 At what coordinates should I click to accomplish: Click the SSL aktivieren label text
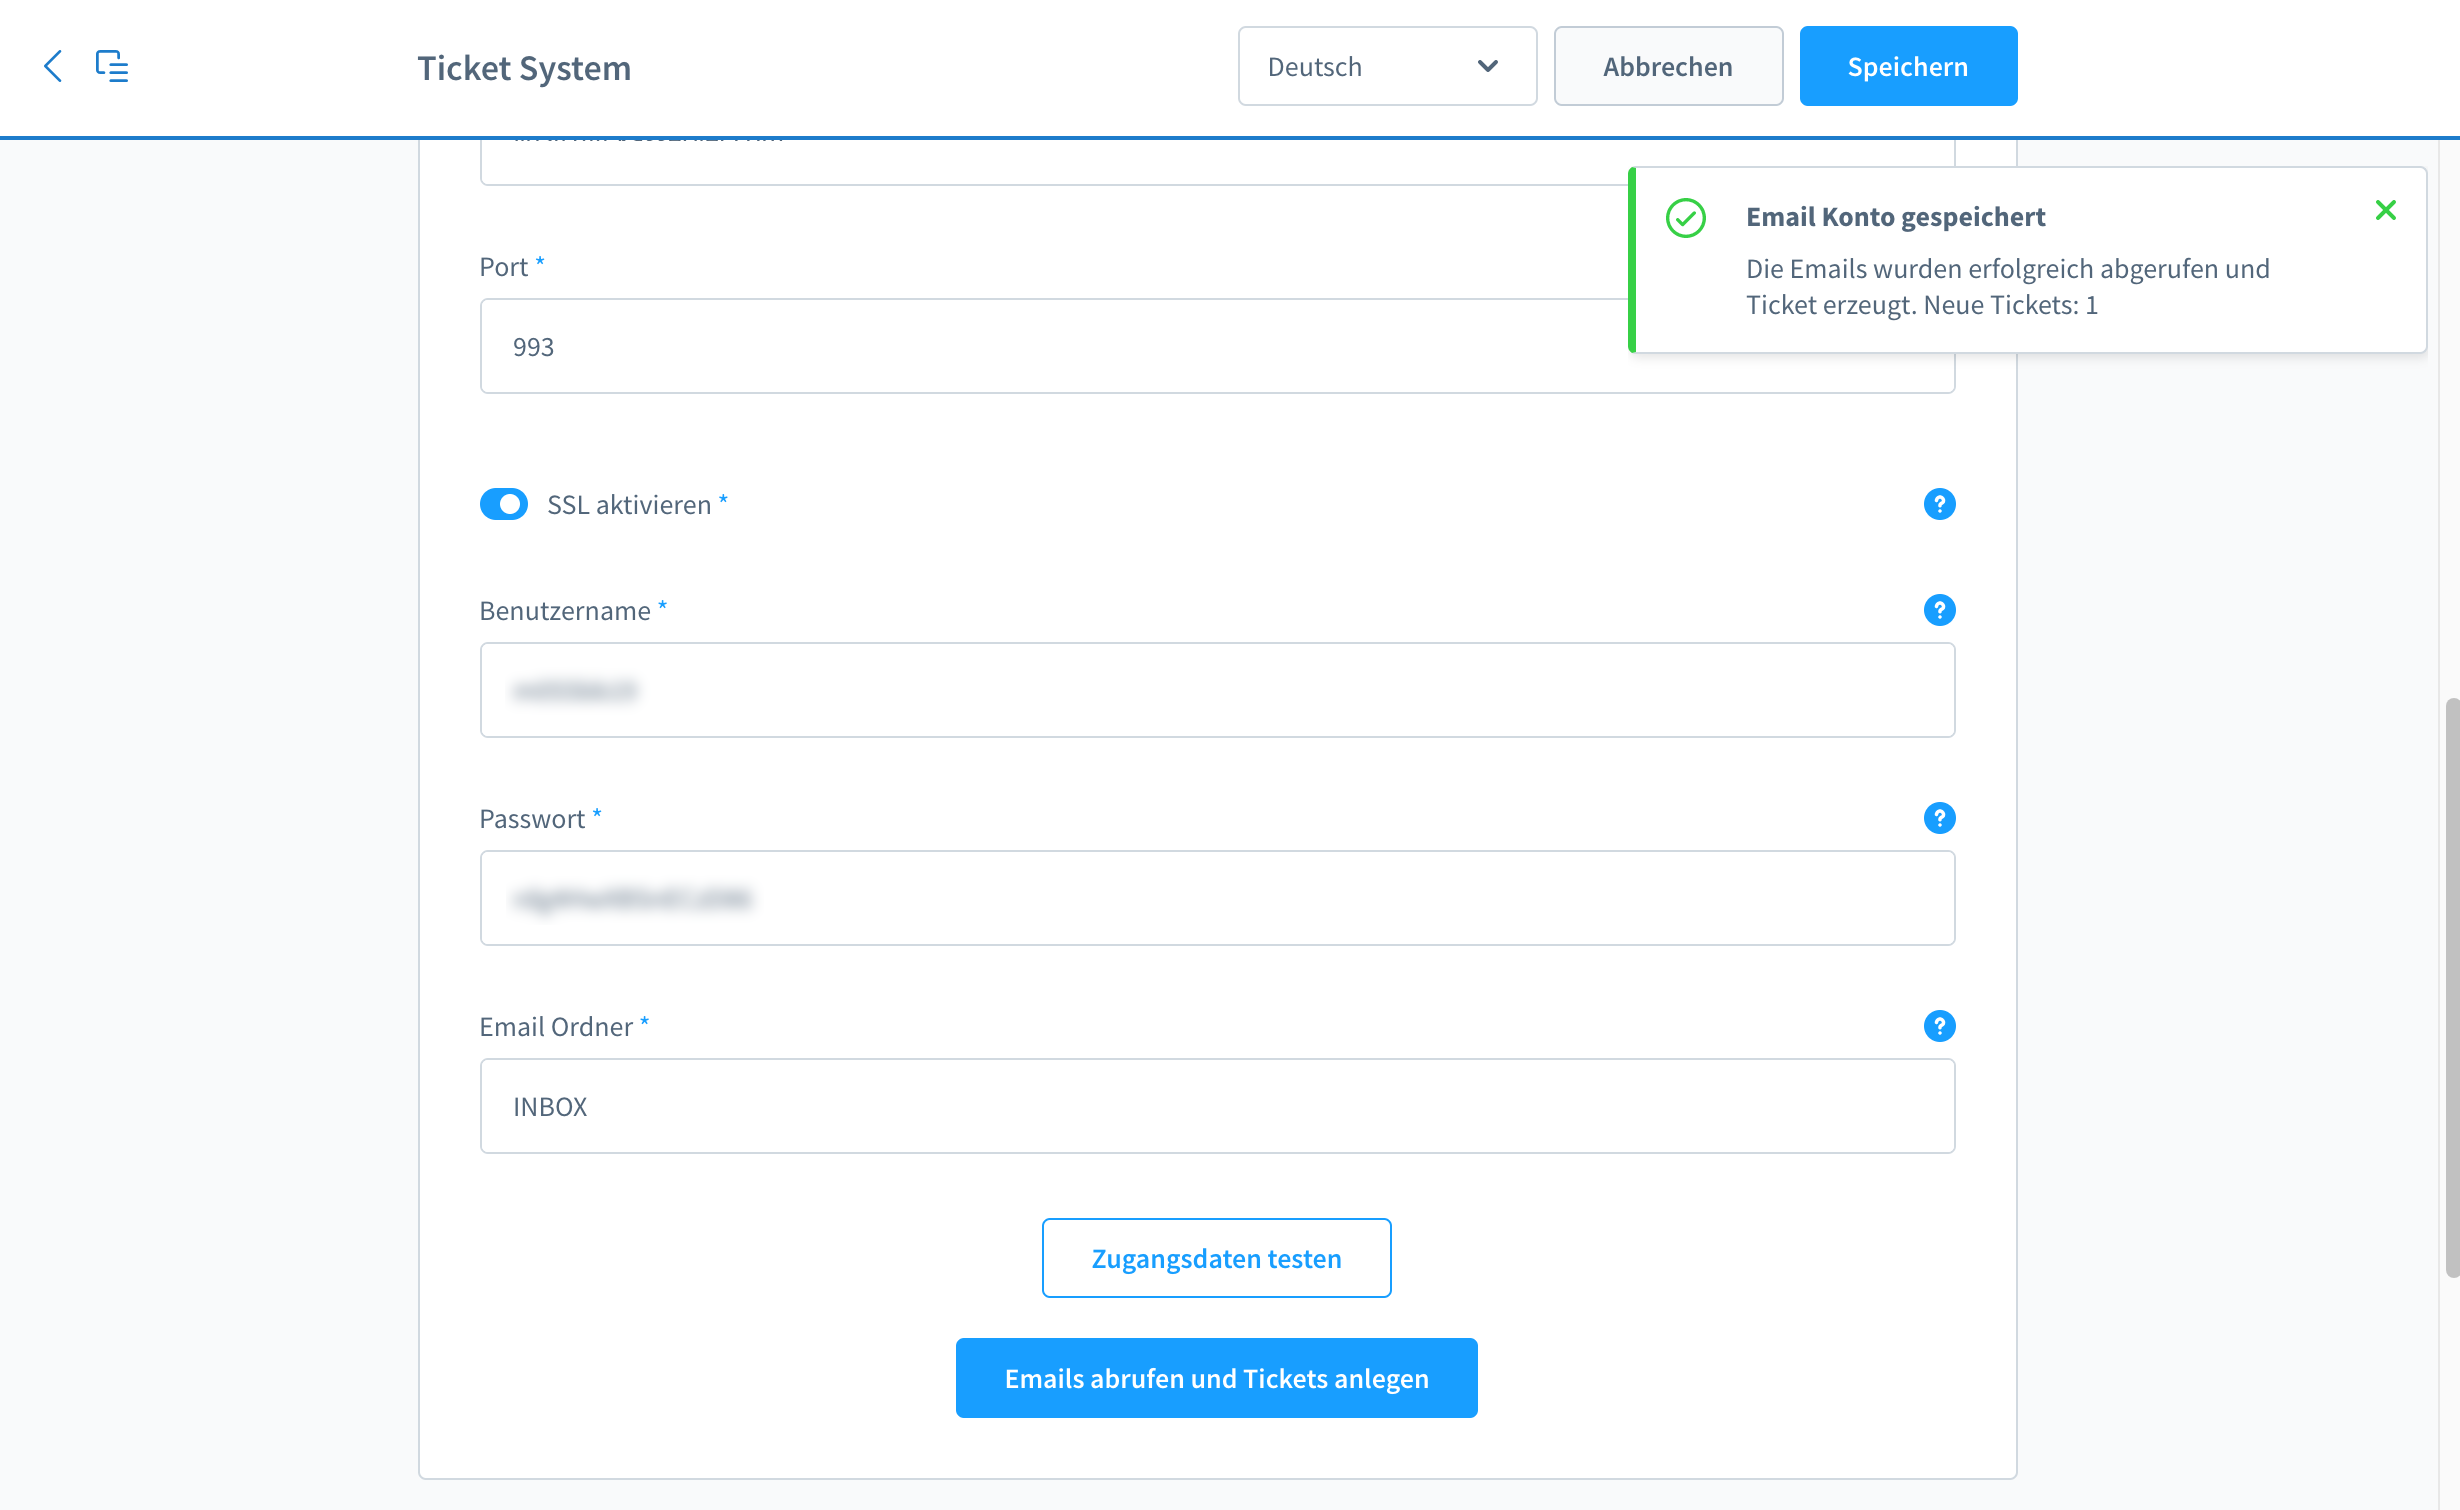point(629,505)
